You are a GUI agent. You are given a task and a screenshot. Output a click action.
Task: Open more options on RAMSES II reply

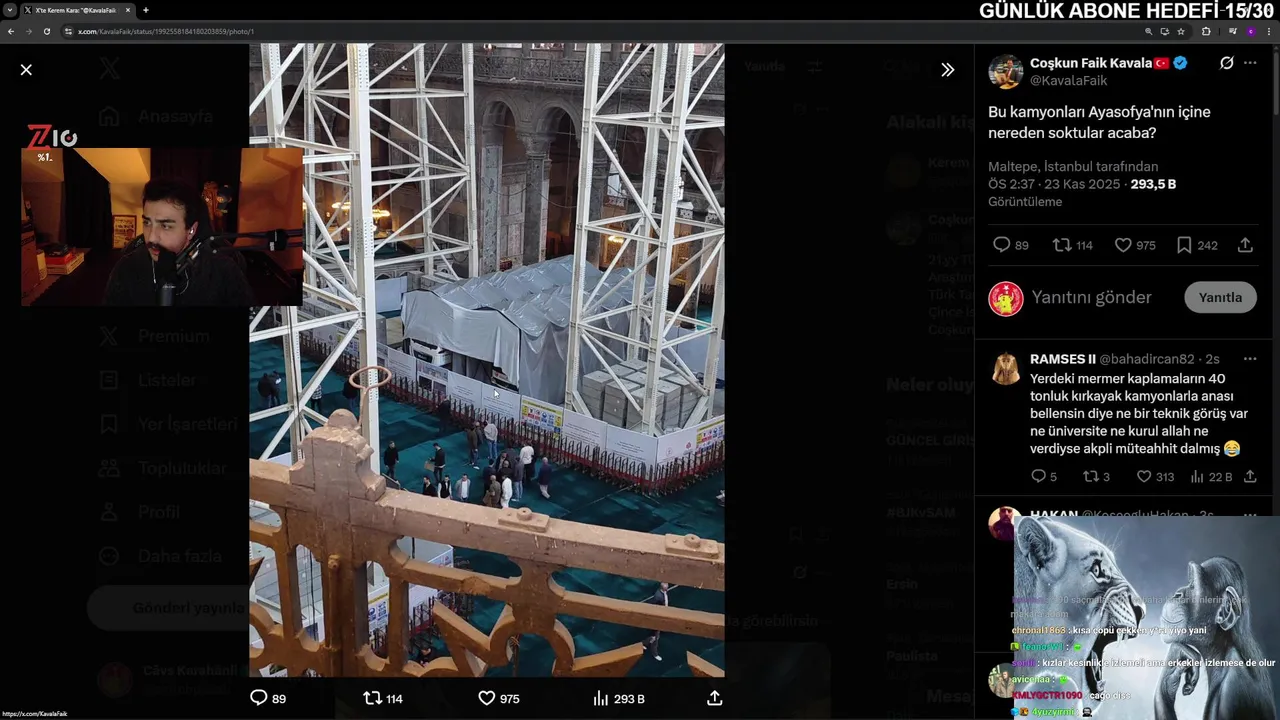point(1250,359)
